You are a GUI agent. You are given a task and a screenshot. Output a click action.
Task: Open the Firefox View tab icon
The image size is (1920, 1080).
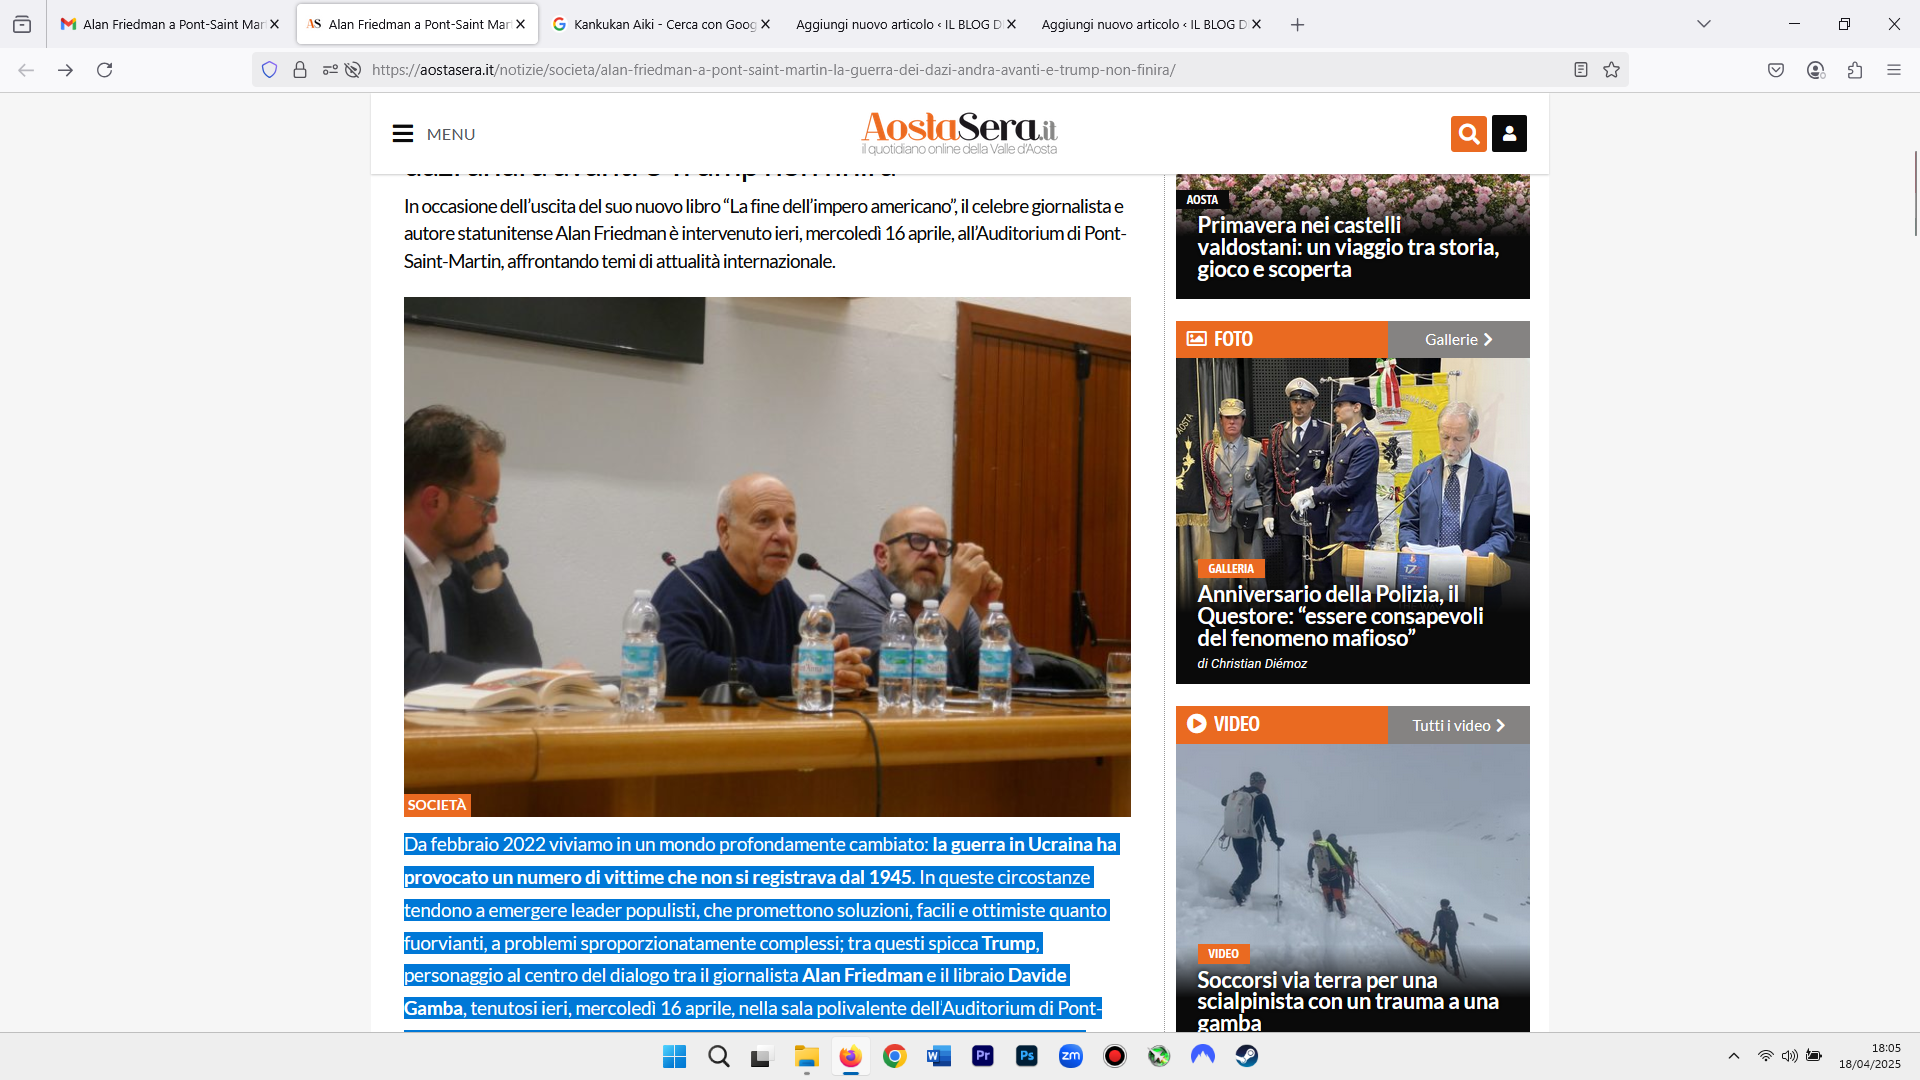(x=22, y=24)
